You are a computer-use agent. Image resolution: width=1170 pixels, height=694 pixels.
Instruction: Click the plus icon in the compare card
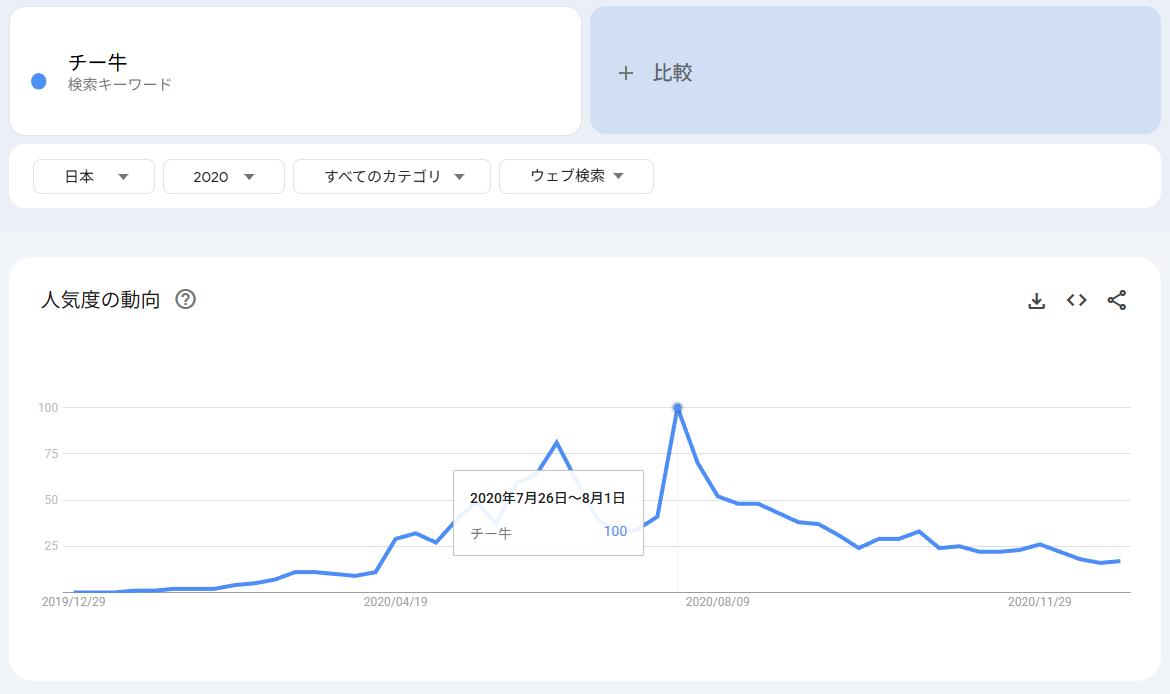626,73
